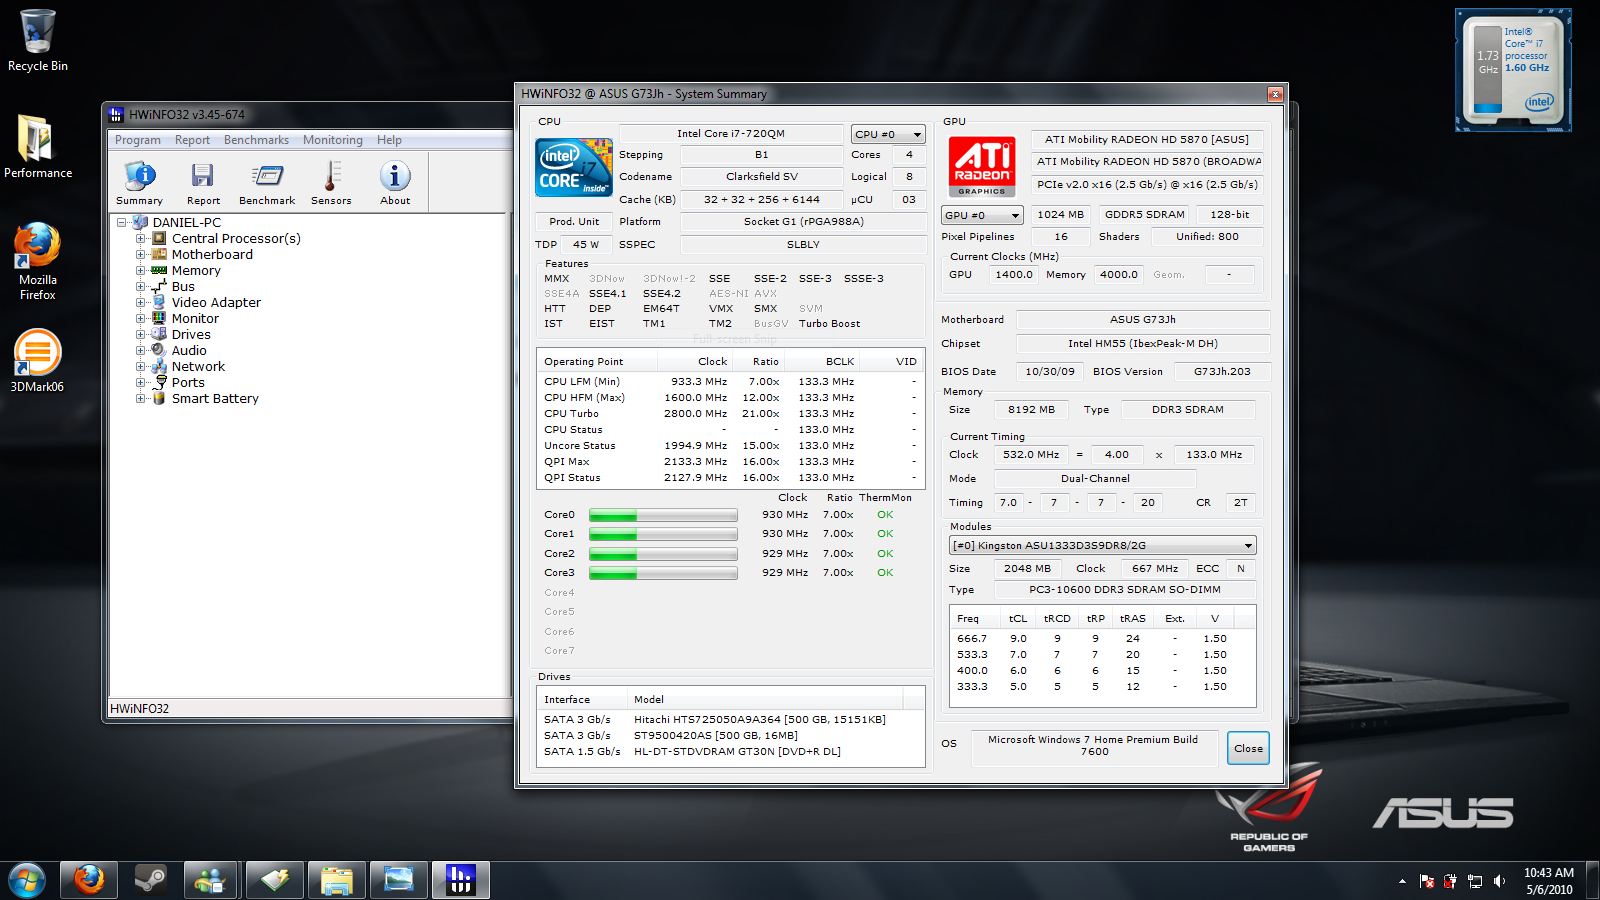Open the Recycle Bin desktop icon
The image size is (1600, 900).
click(x=38, y=41)
